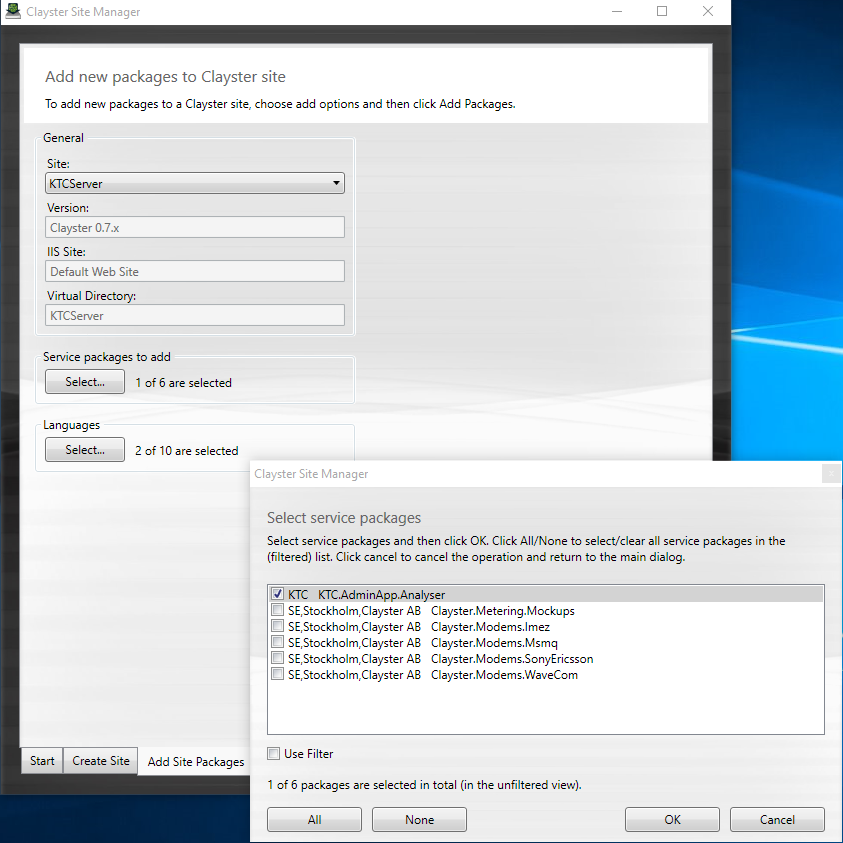843x843 pixels.
Task: Click the 'Select service packages' dialog heading
Action: 344,518
